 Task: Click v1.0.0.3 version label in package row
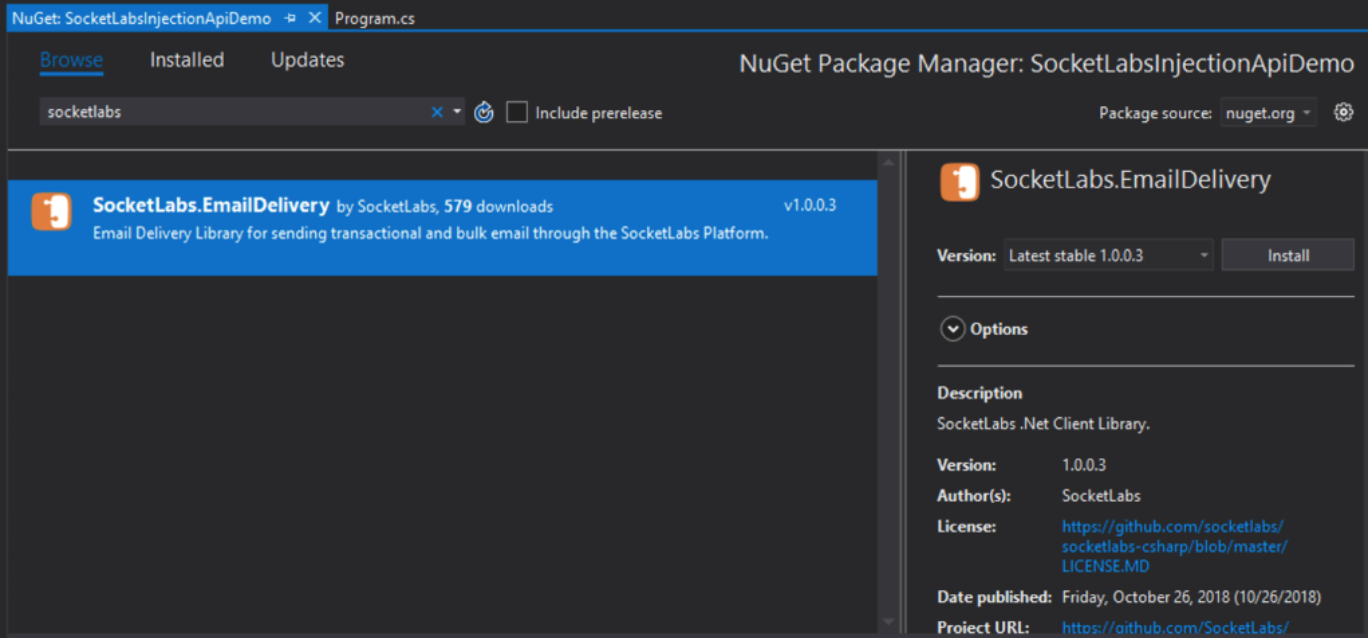click(x=810, y=205)
